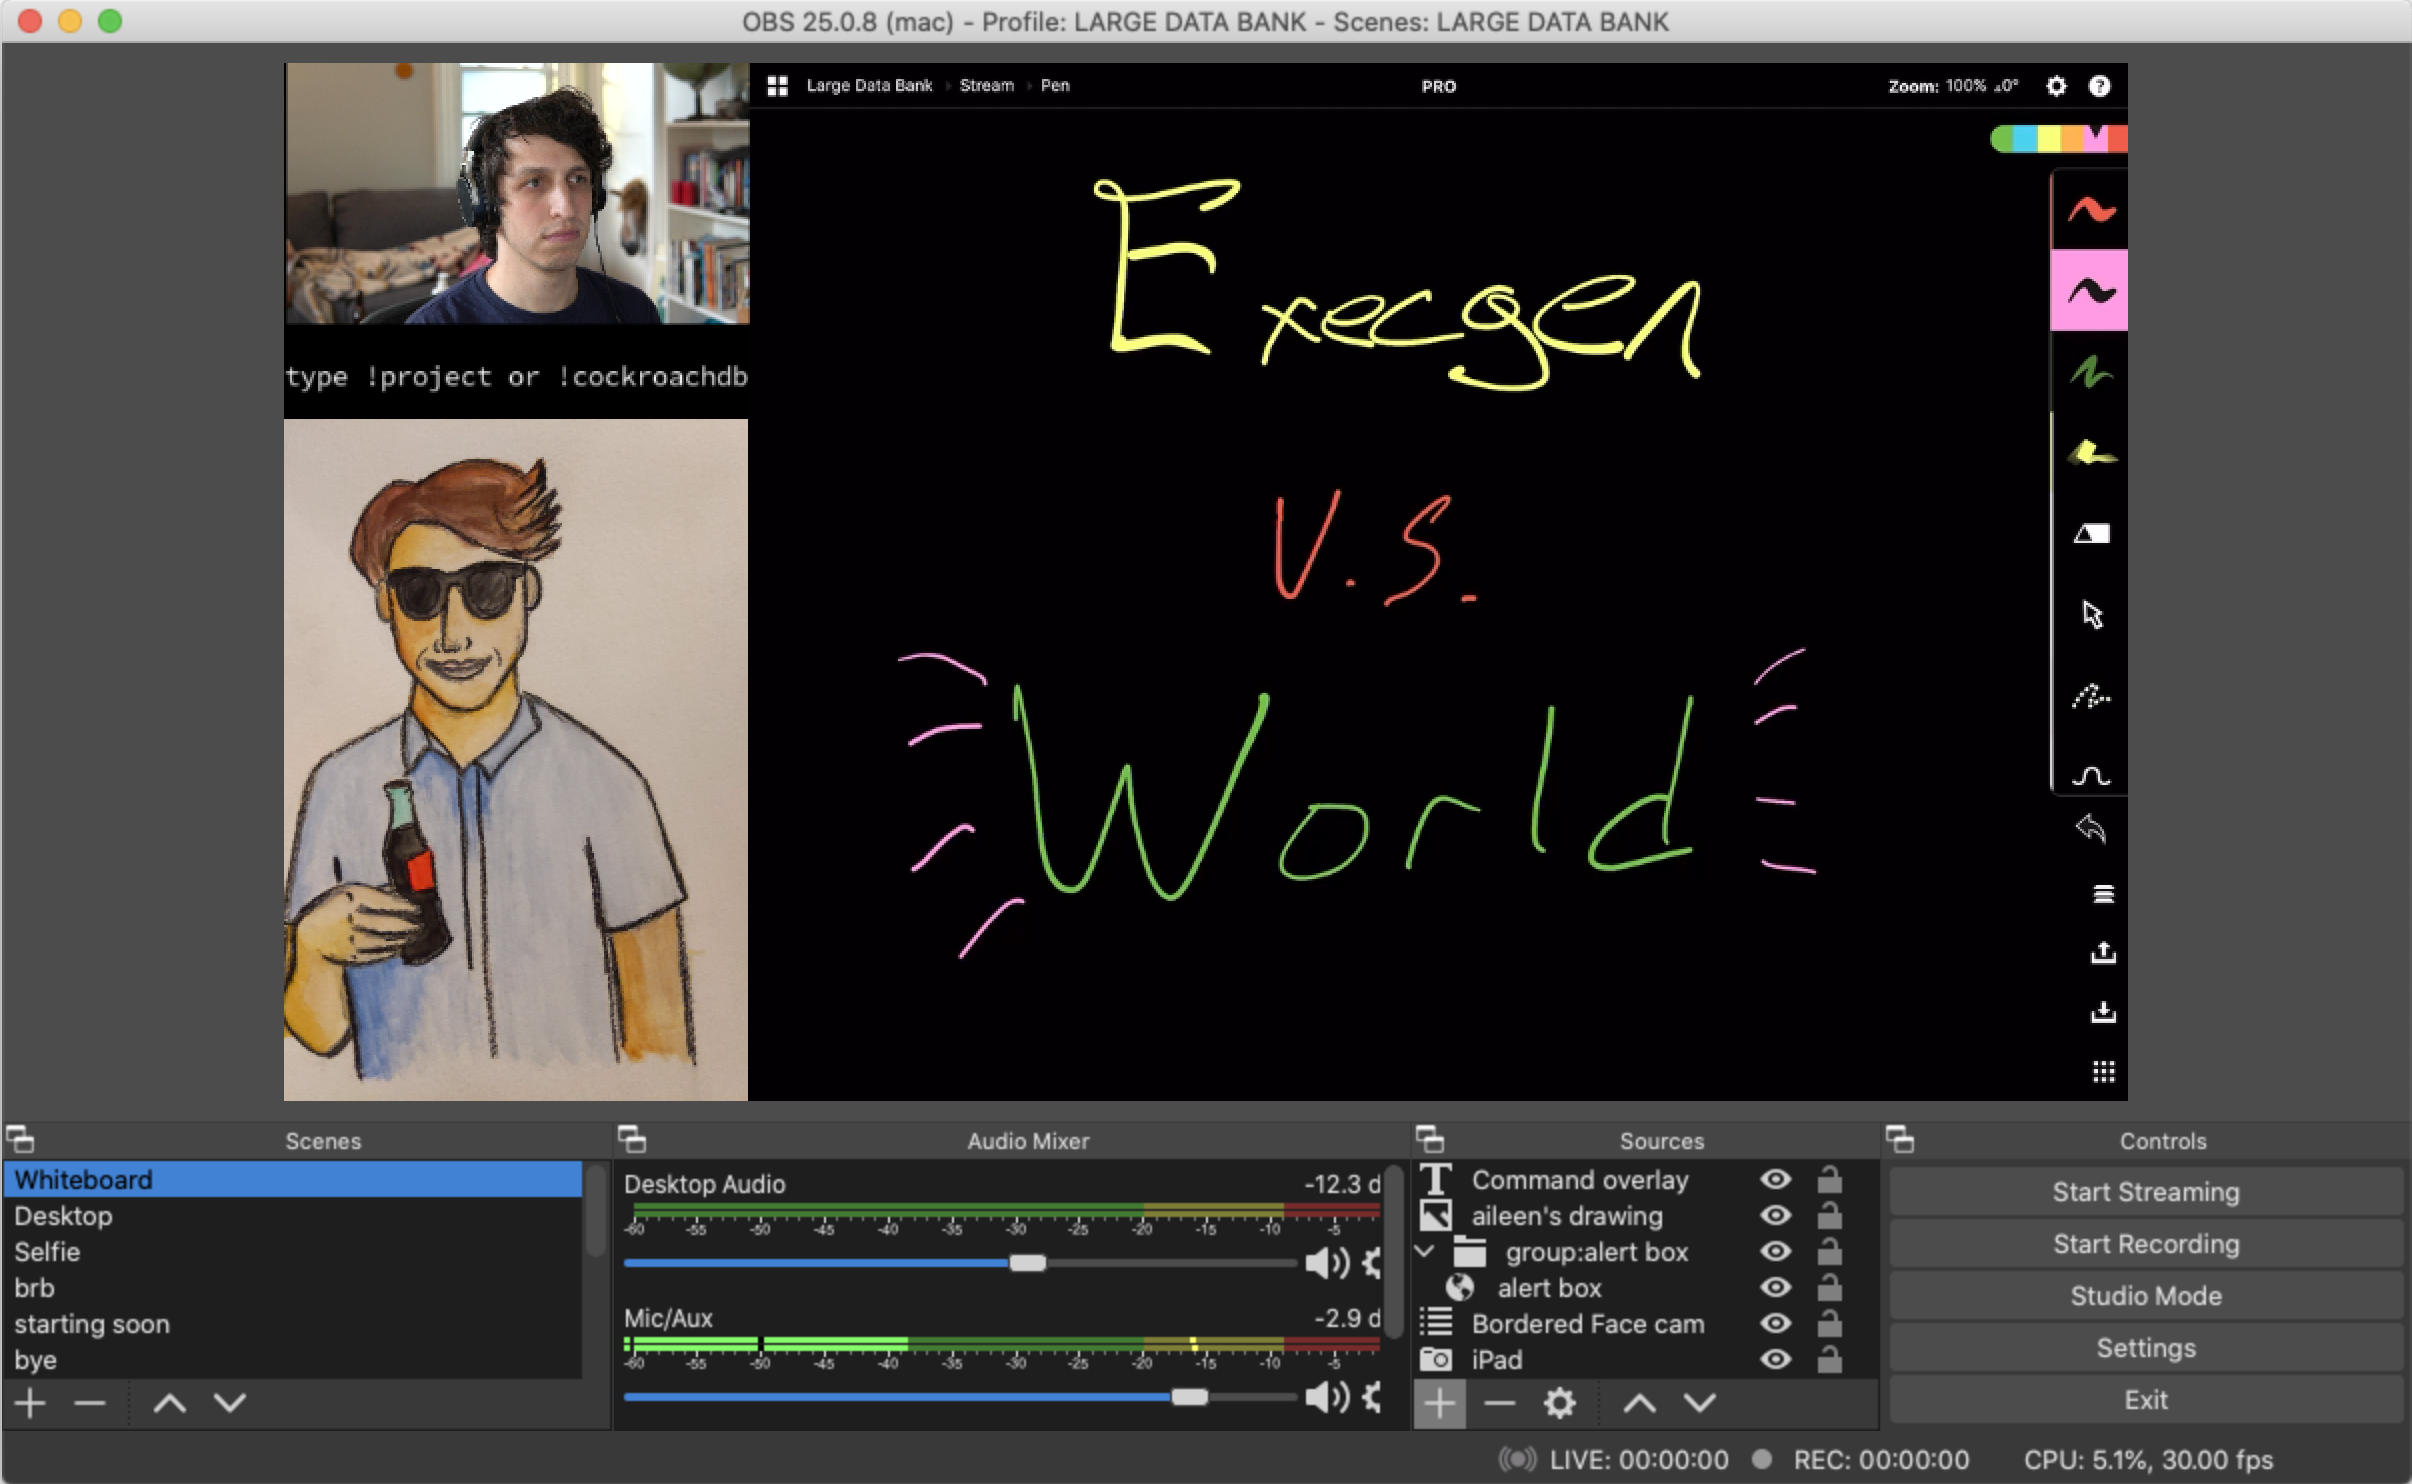Select the black pen on pink highlight
The height and width of the screenshot is (1484, 2412).
[2090, 291]
